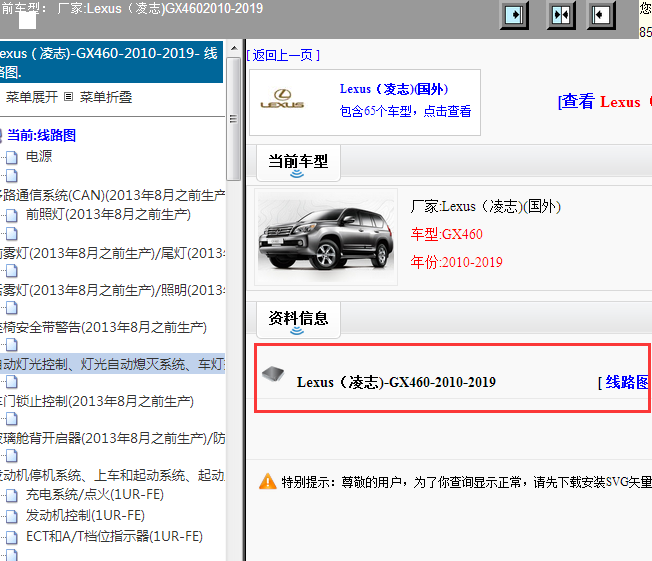The image size is (652, 561).
Task: Select the 当前车型 tab
Action: click(298, 163)
